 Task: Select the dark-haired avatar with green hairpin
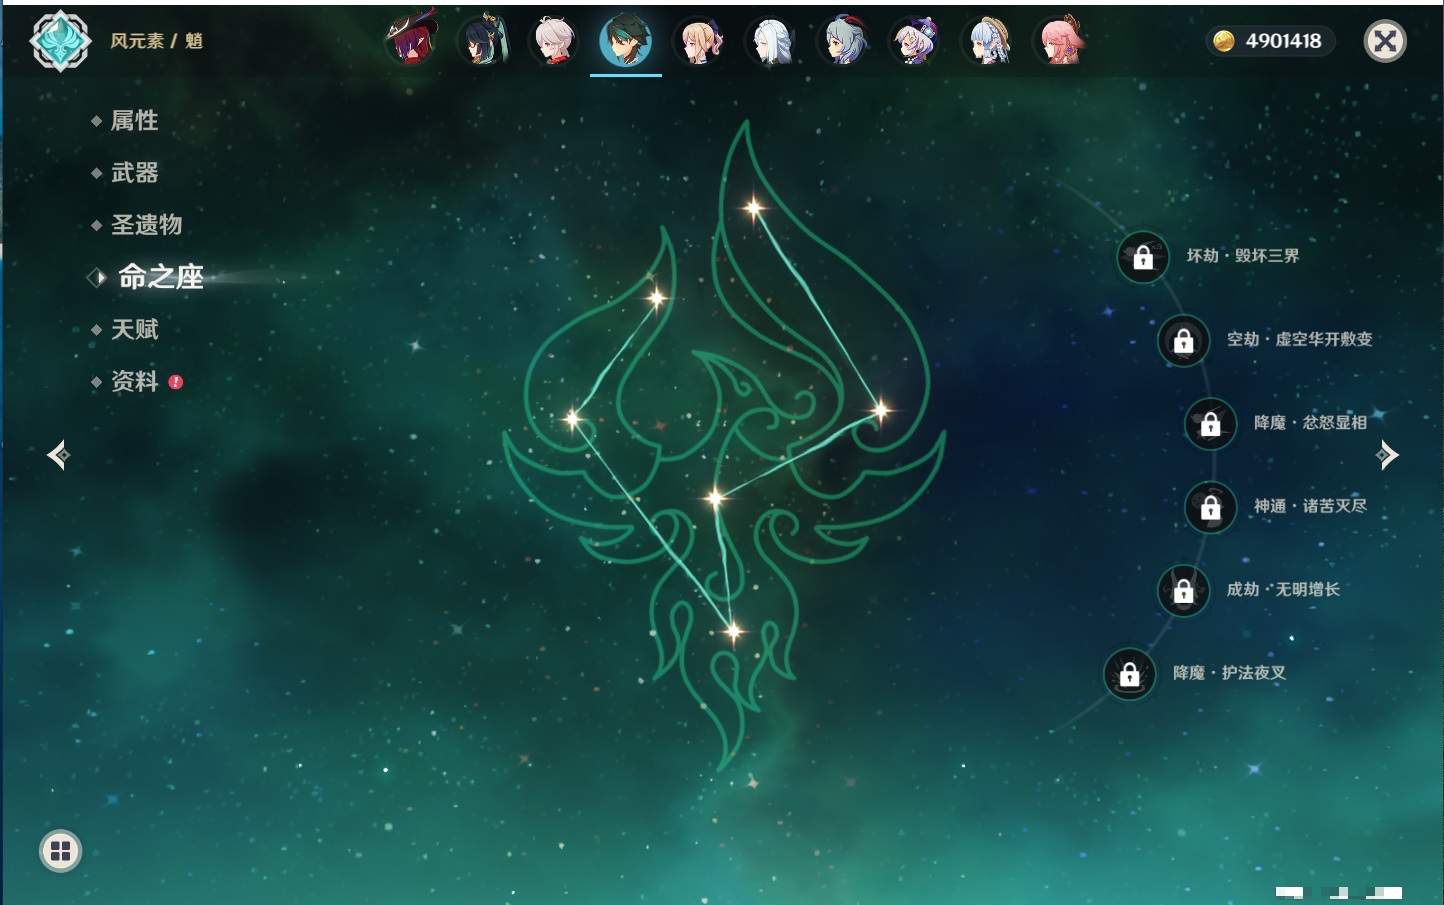point(484,40)
